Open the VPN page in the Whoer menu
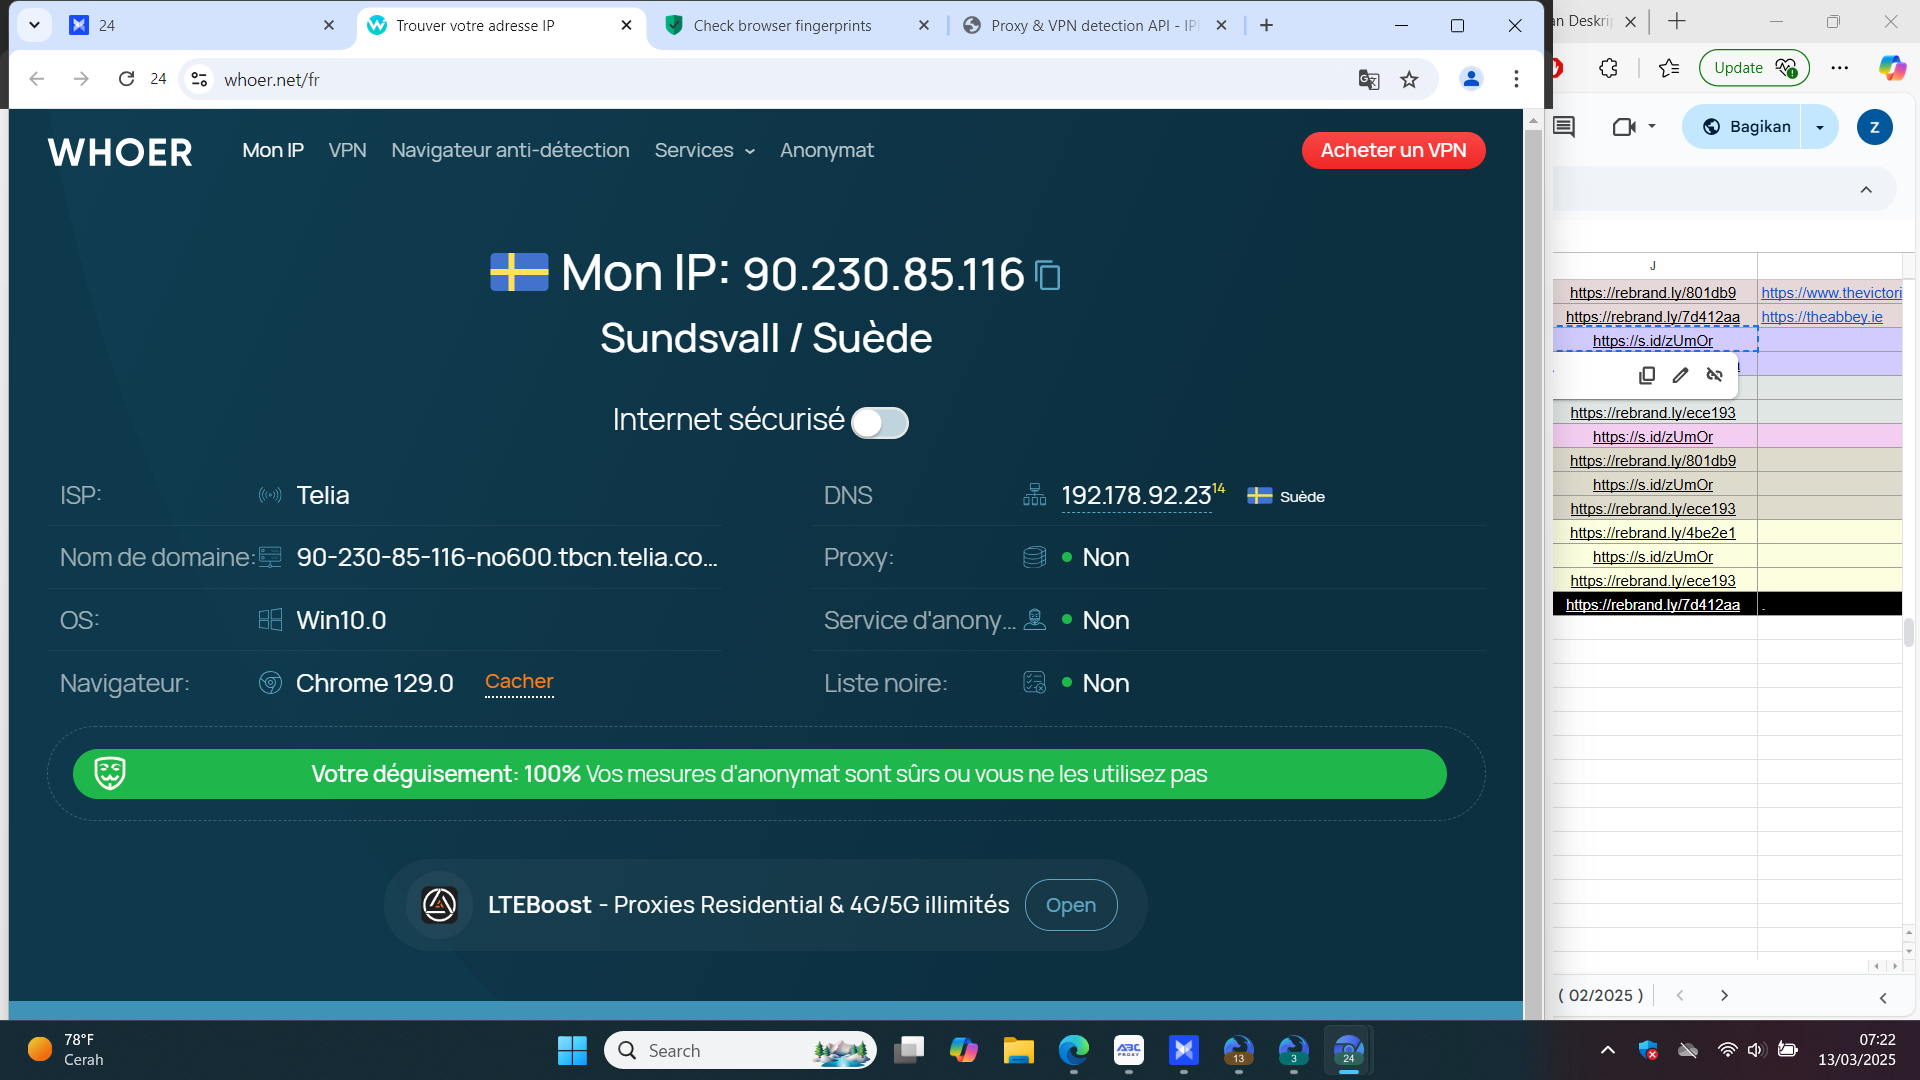The image size is (1920, 1080). click(348, 151)
